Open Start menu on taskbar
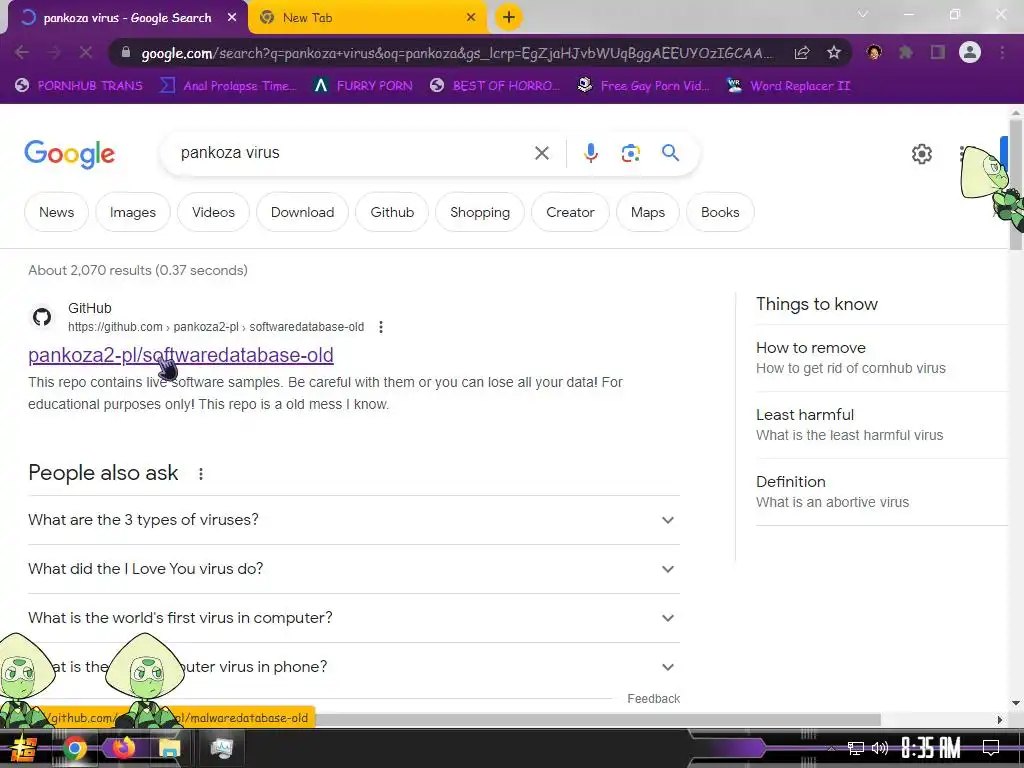Viewport: 1024px width, 768px height. click(x=23, y=748)
